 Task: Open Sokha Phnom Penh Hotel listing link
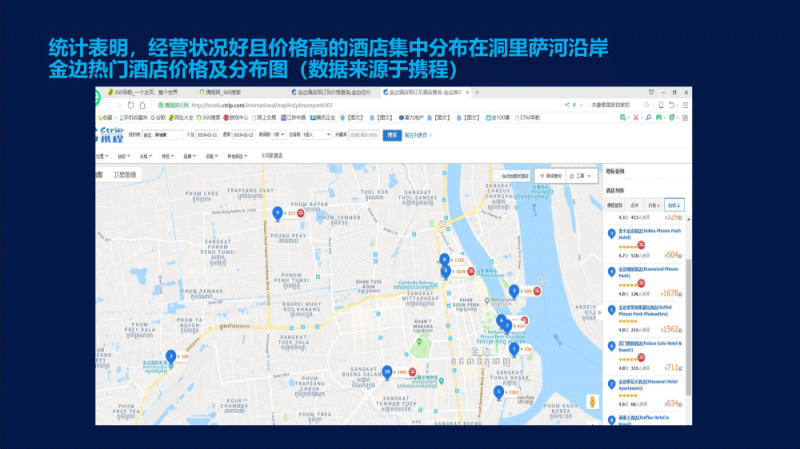click(649, 234)
